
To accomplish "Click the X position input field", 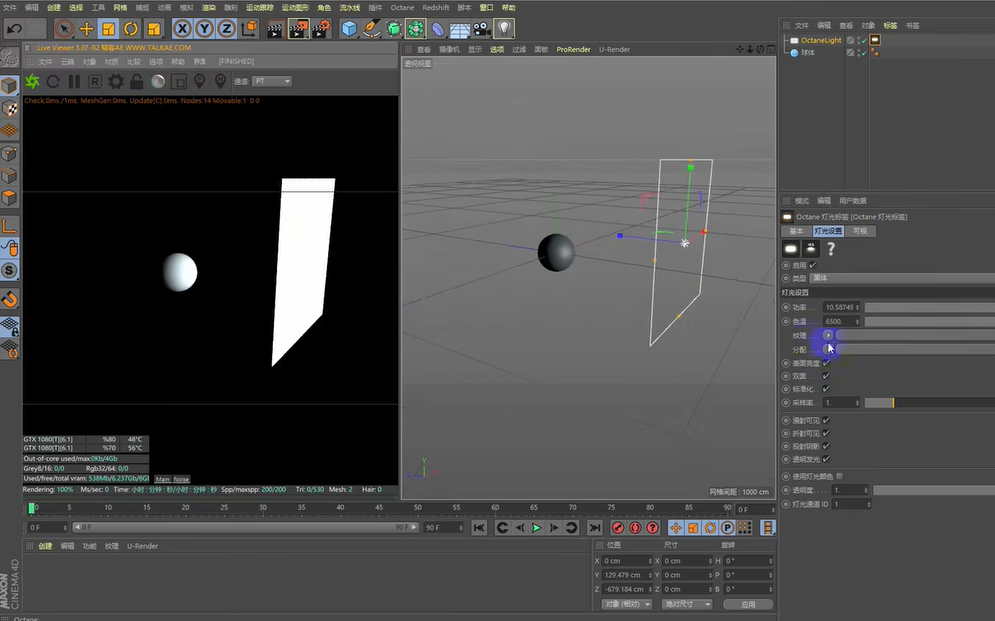I will pyautogui.click(x=625, y=561).
